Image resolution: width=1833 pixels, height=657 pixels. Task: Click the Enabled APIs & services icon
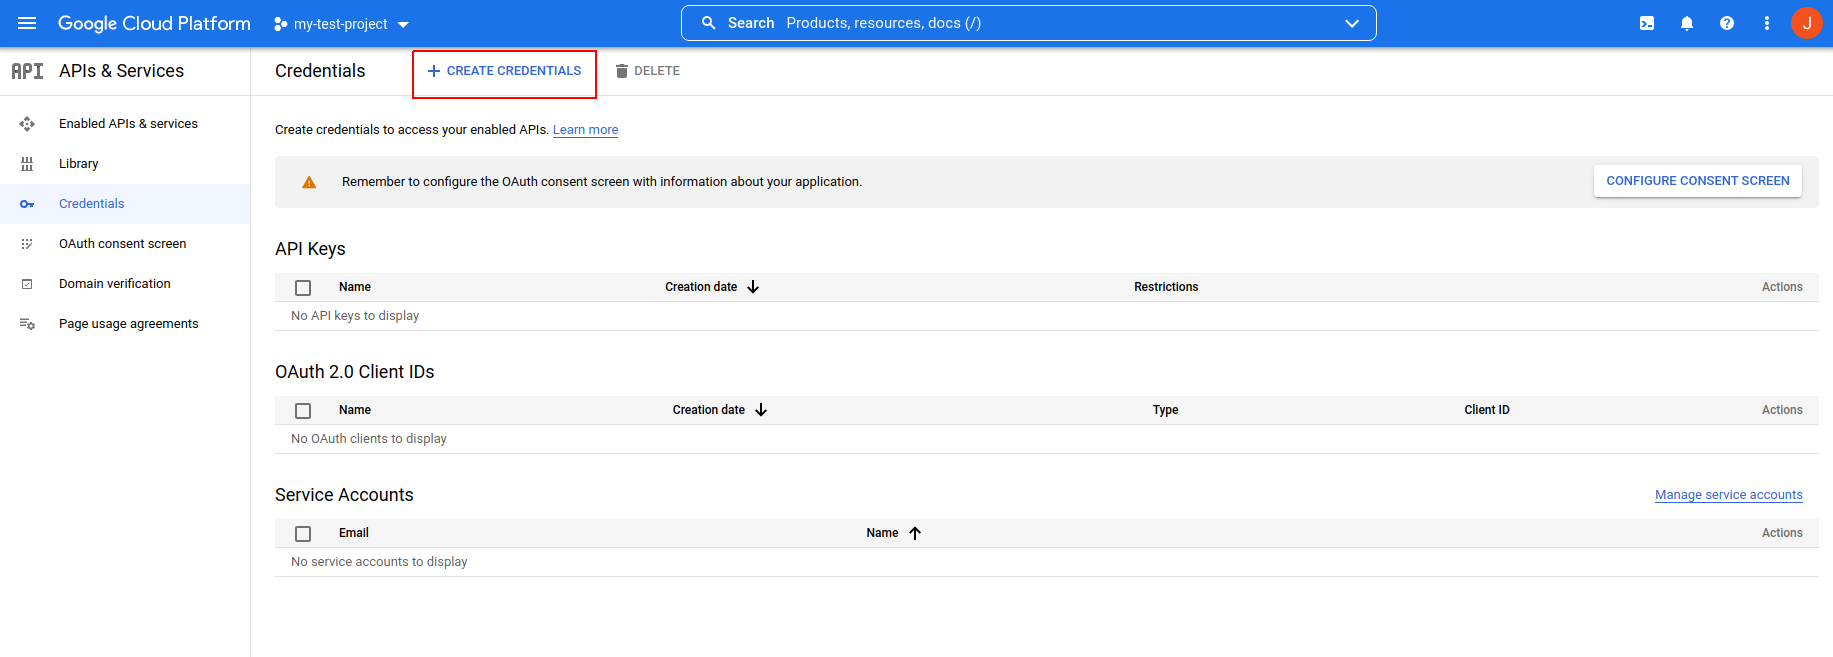click(27, 124)
